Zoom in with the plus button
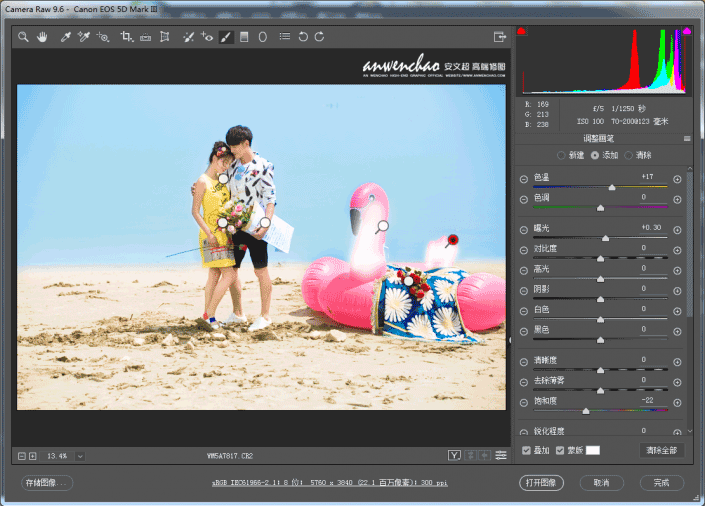705x506 pixels. [32, 456]
